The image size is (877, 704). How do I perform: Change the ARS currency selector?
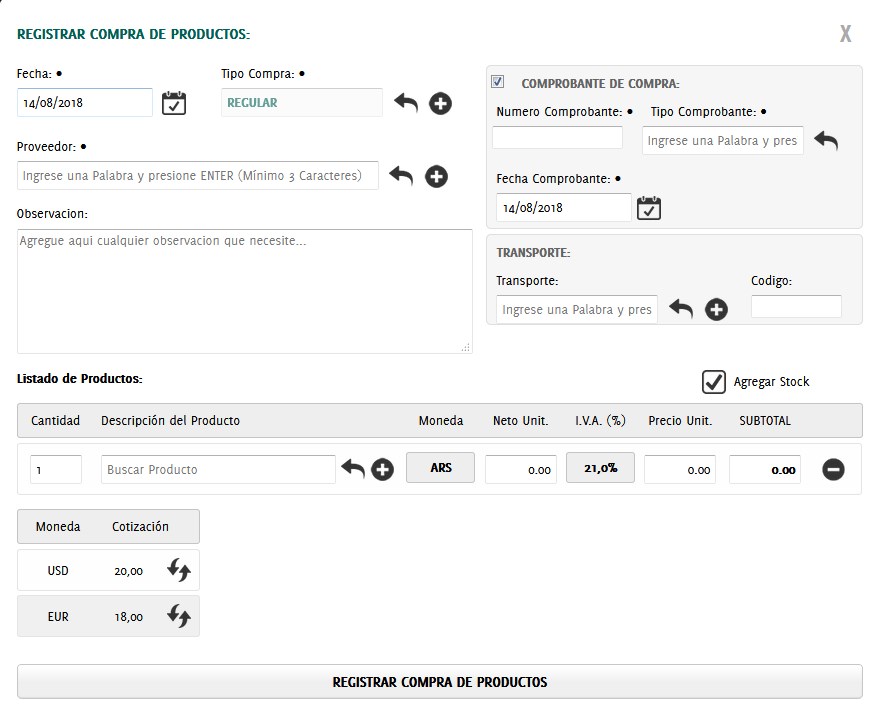tap(440, 468)
